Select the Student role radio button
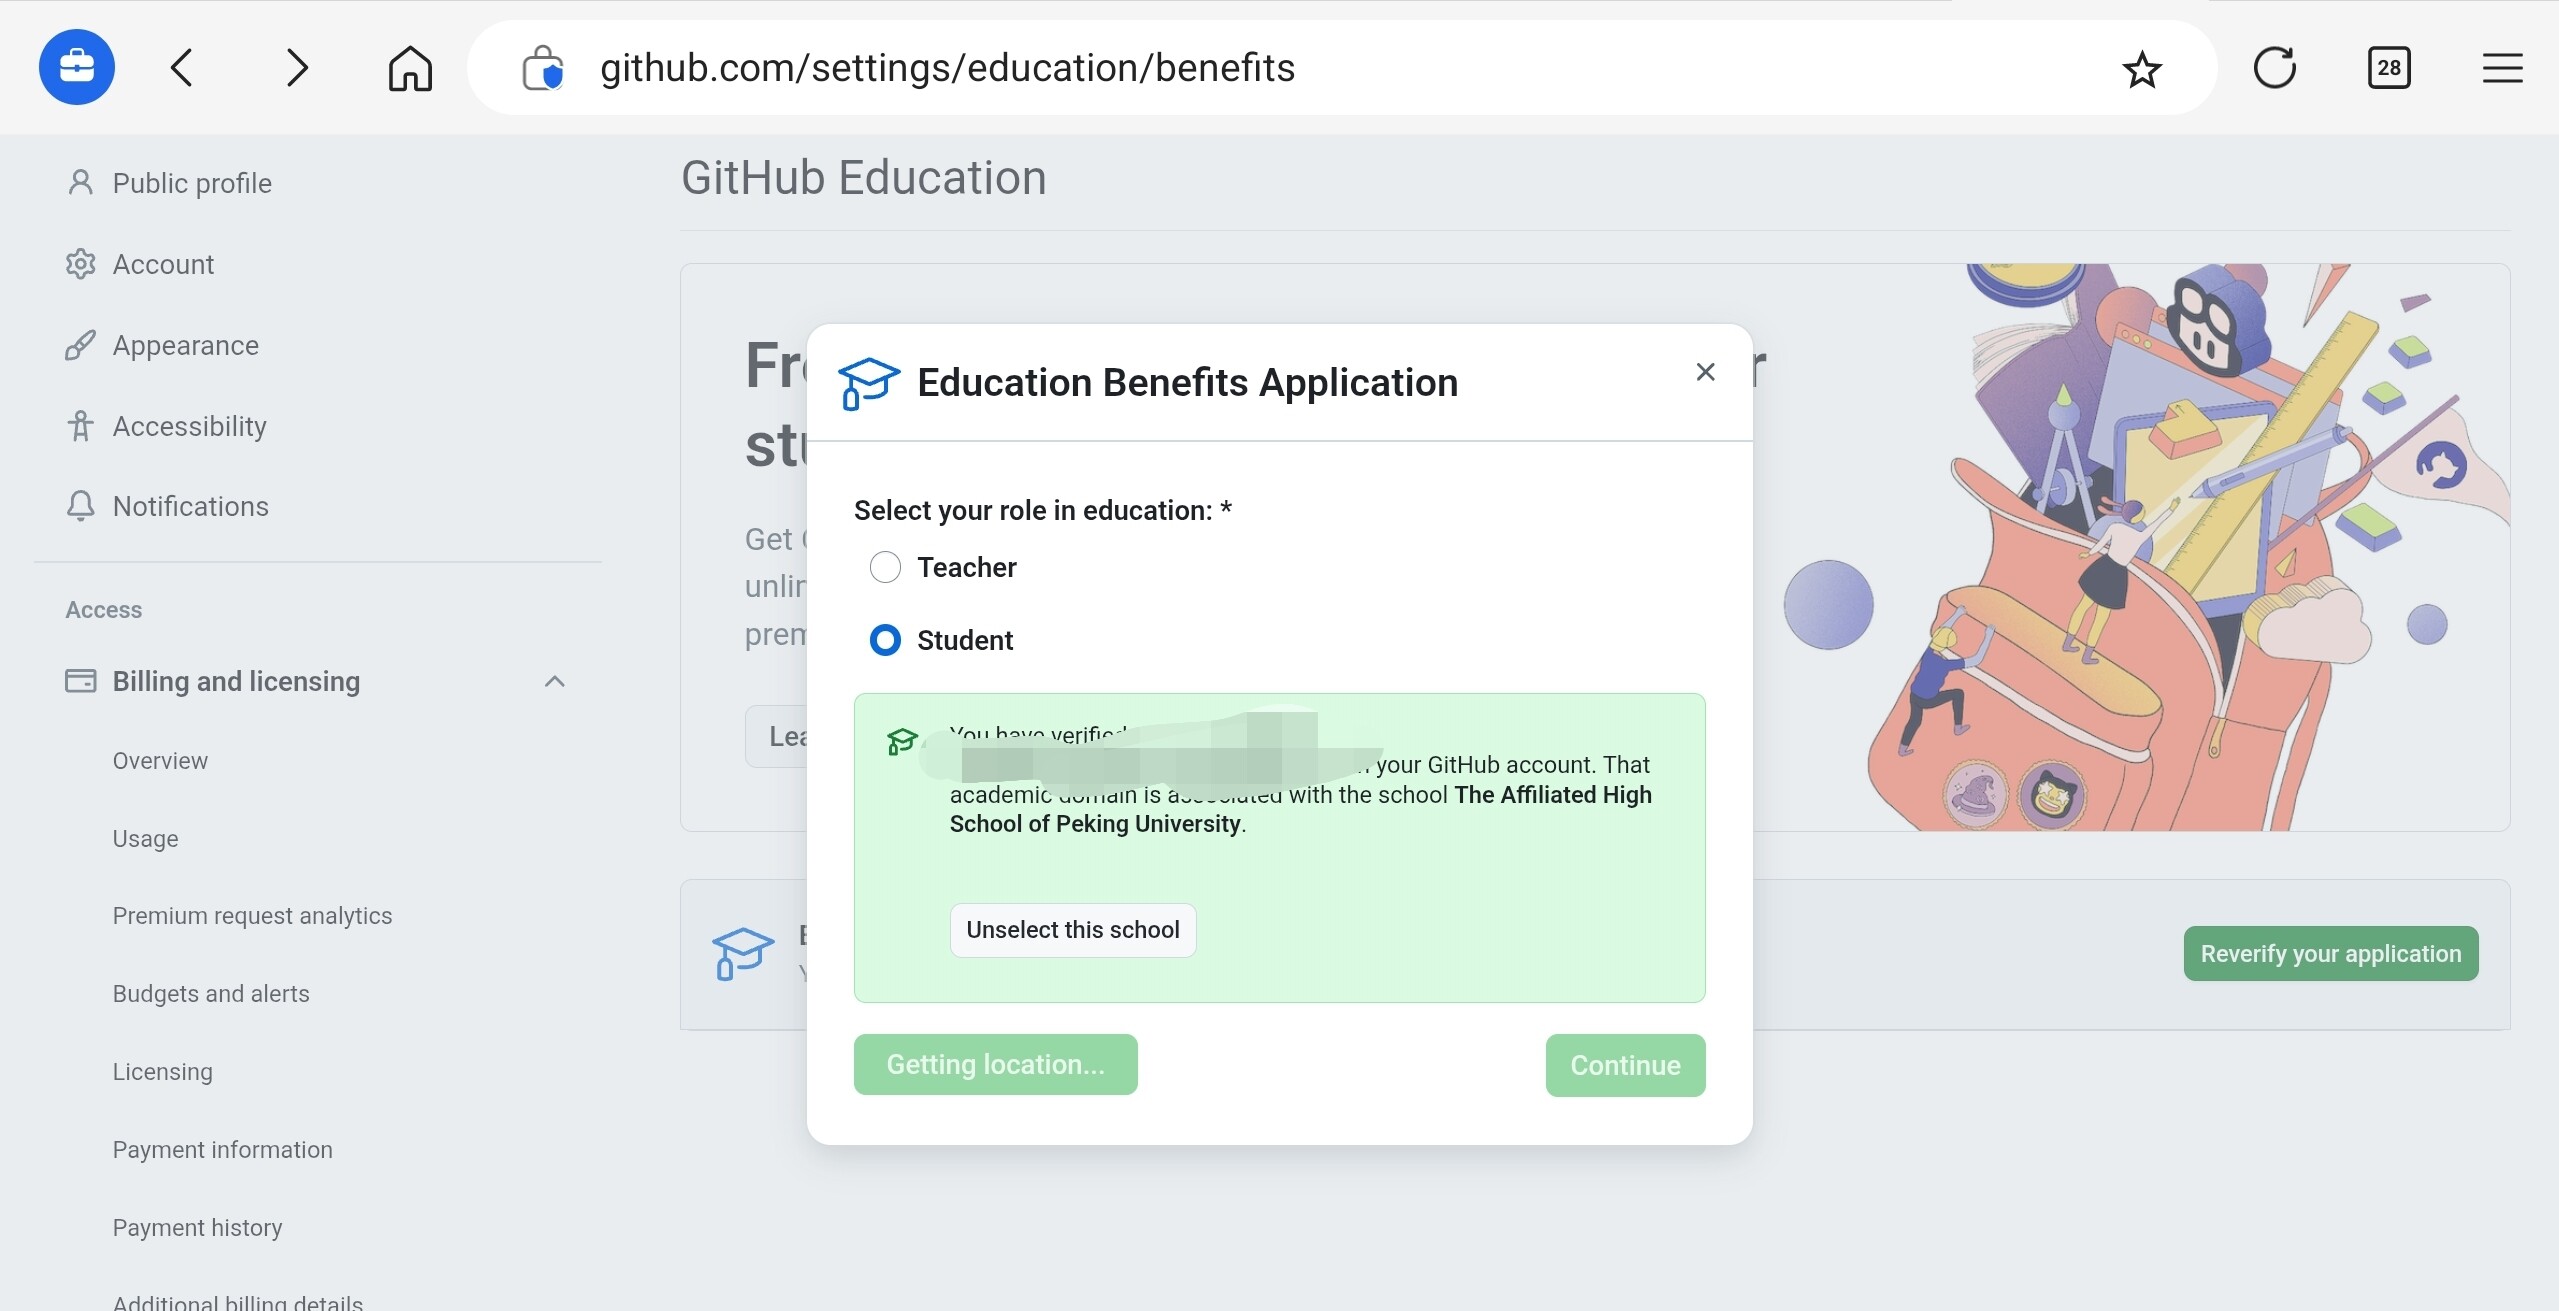 coord(885,640)
